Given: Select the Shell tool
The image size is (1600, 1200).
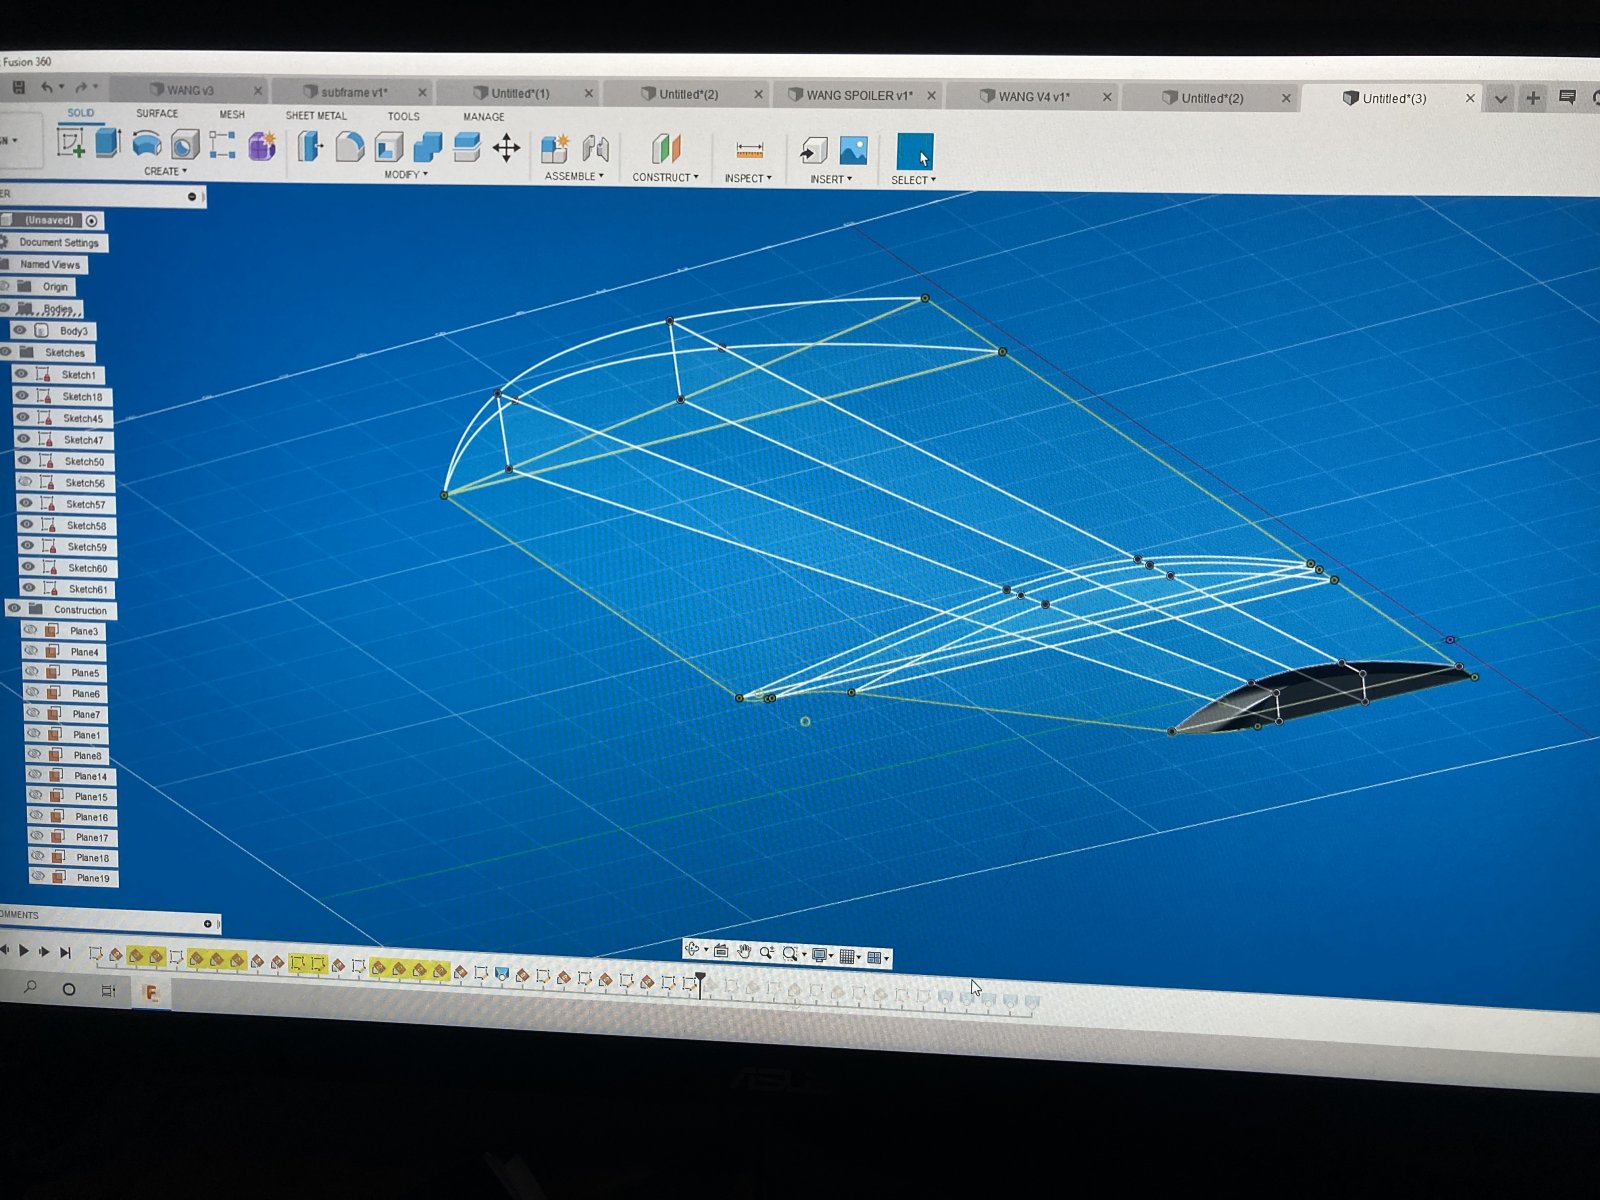Looking at the screenshot, I should point(389,148).
